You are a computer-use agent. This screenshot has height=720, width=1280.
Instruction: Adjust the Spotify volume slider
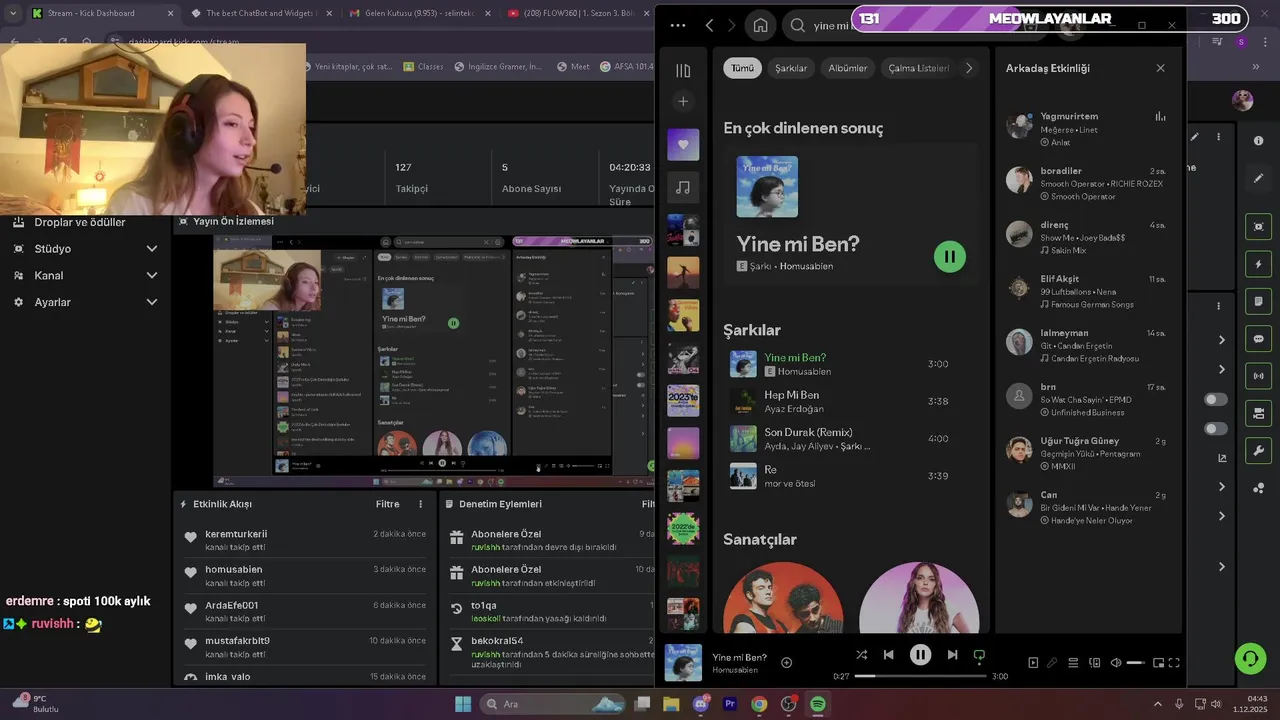click(x=1136, y=662)
